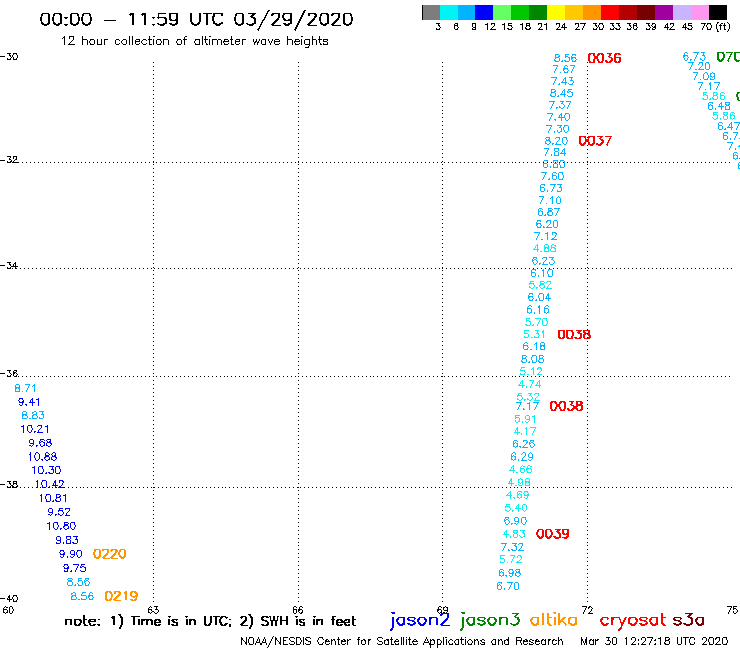Image resolution: width=740 pixels, height=650 pixels.
Task: Click the orange time marker '0219'
Action: point(121,596)
